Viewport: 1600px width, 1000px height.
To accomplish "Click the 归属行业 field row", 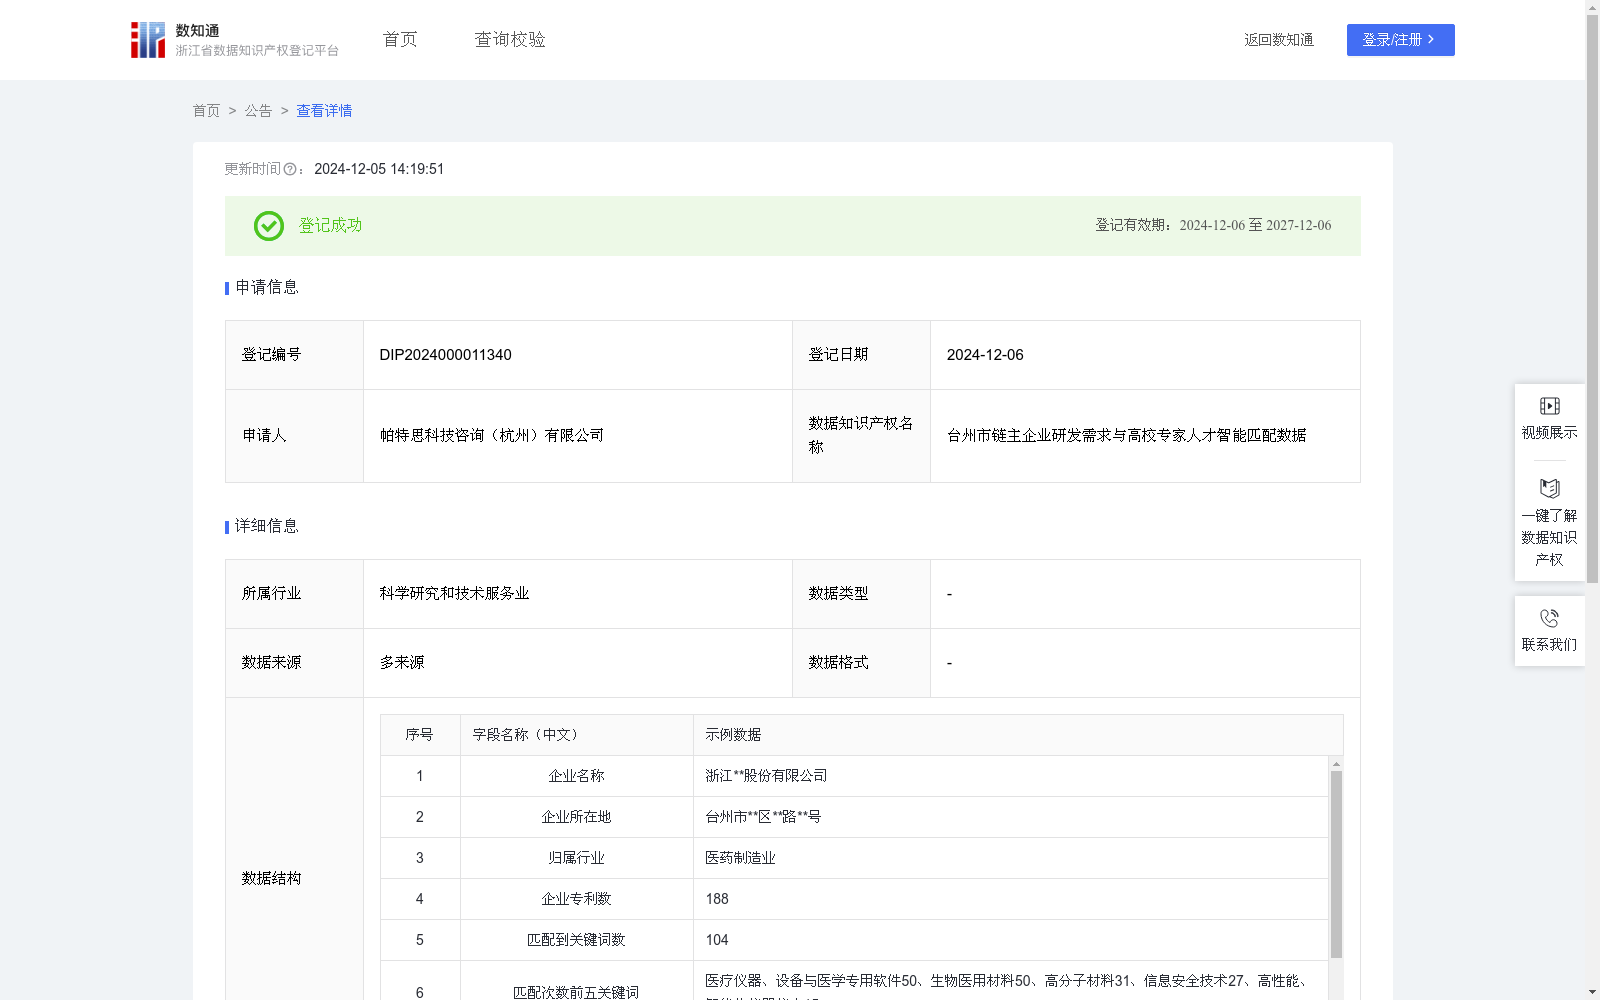I will tap(854, 858).
